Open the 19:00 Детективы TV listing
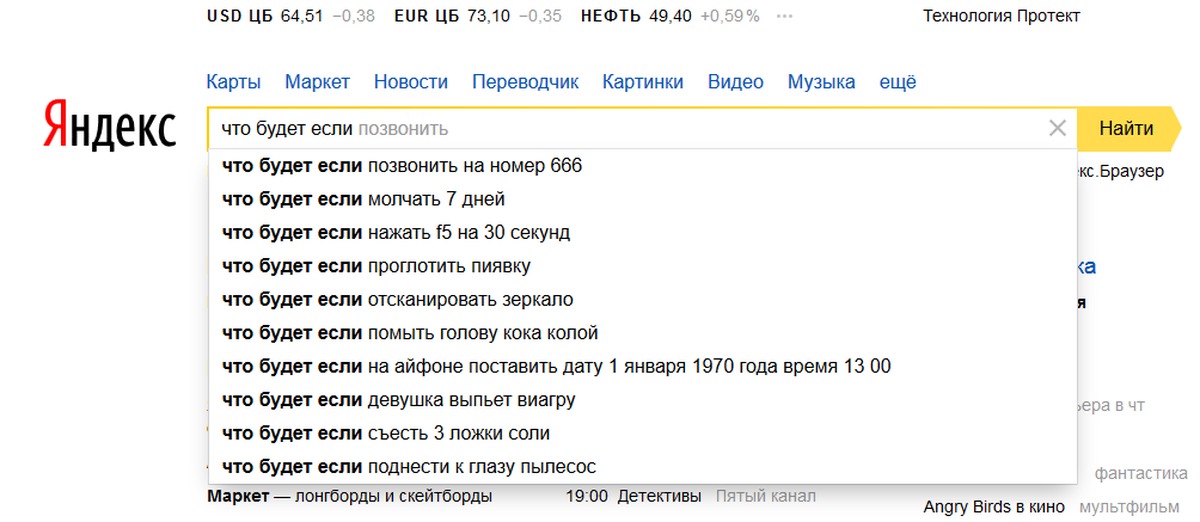Viewport: 1200px width, 522px height. [x=635, y=496]
